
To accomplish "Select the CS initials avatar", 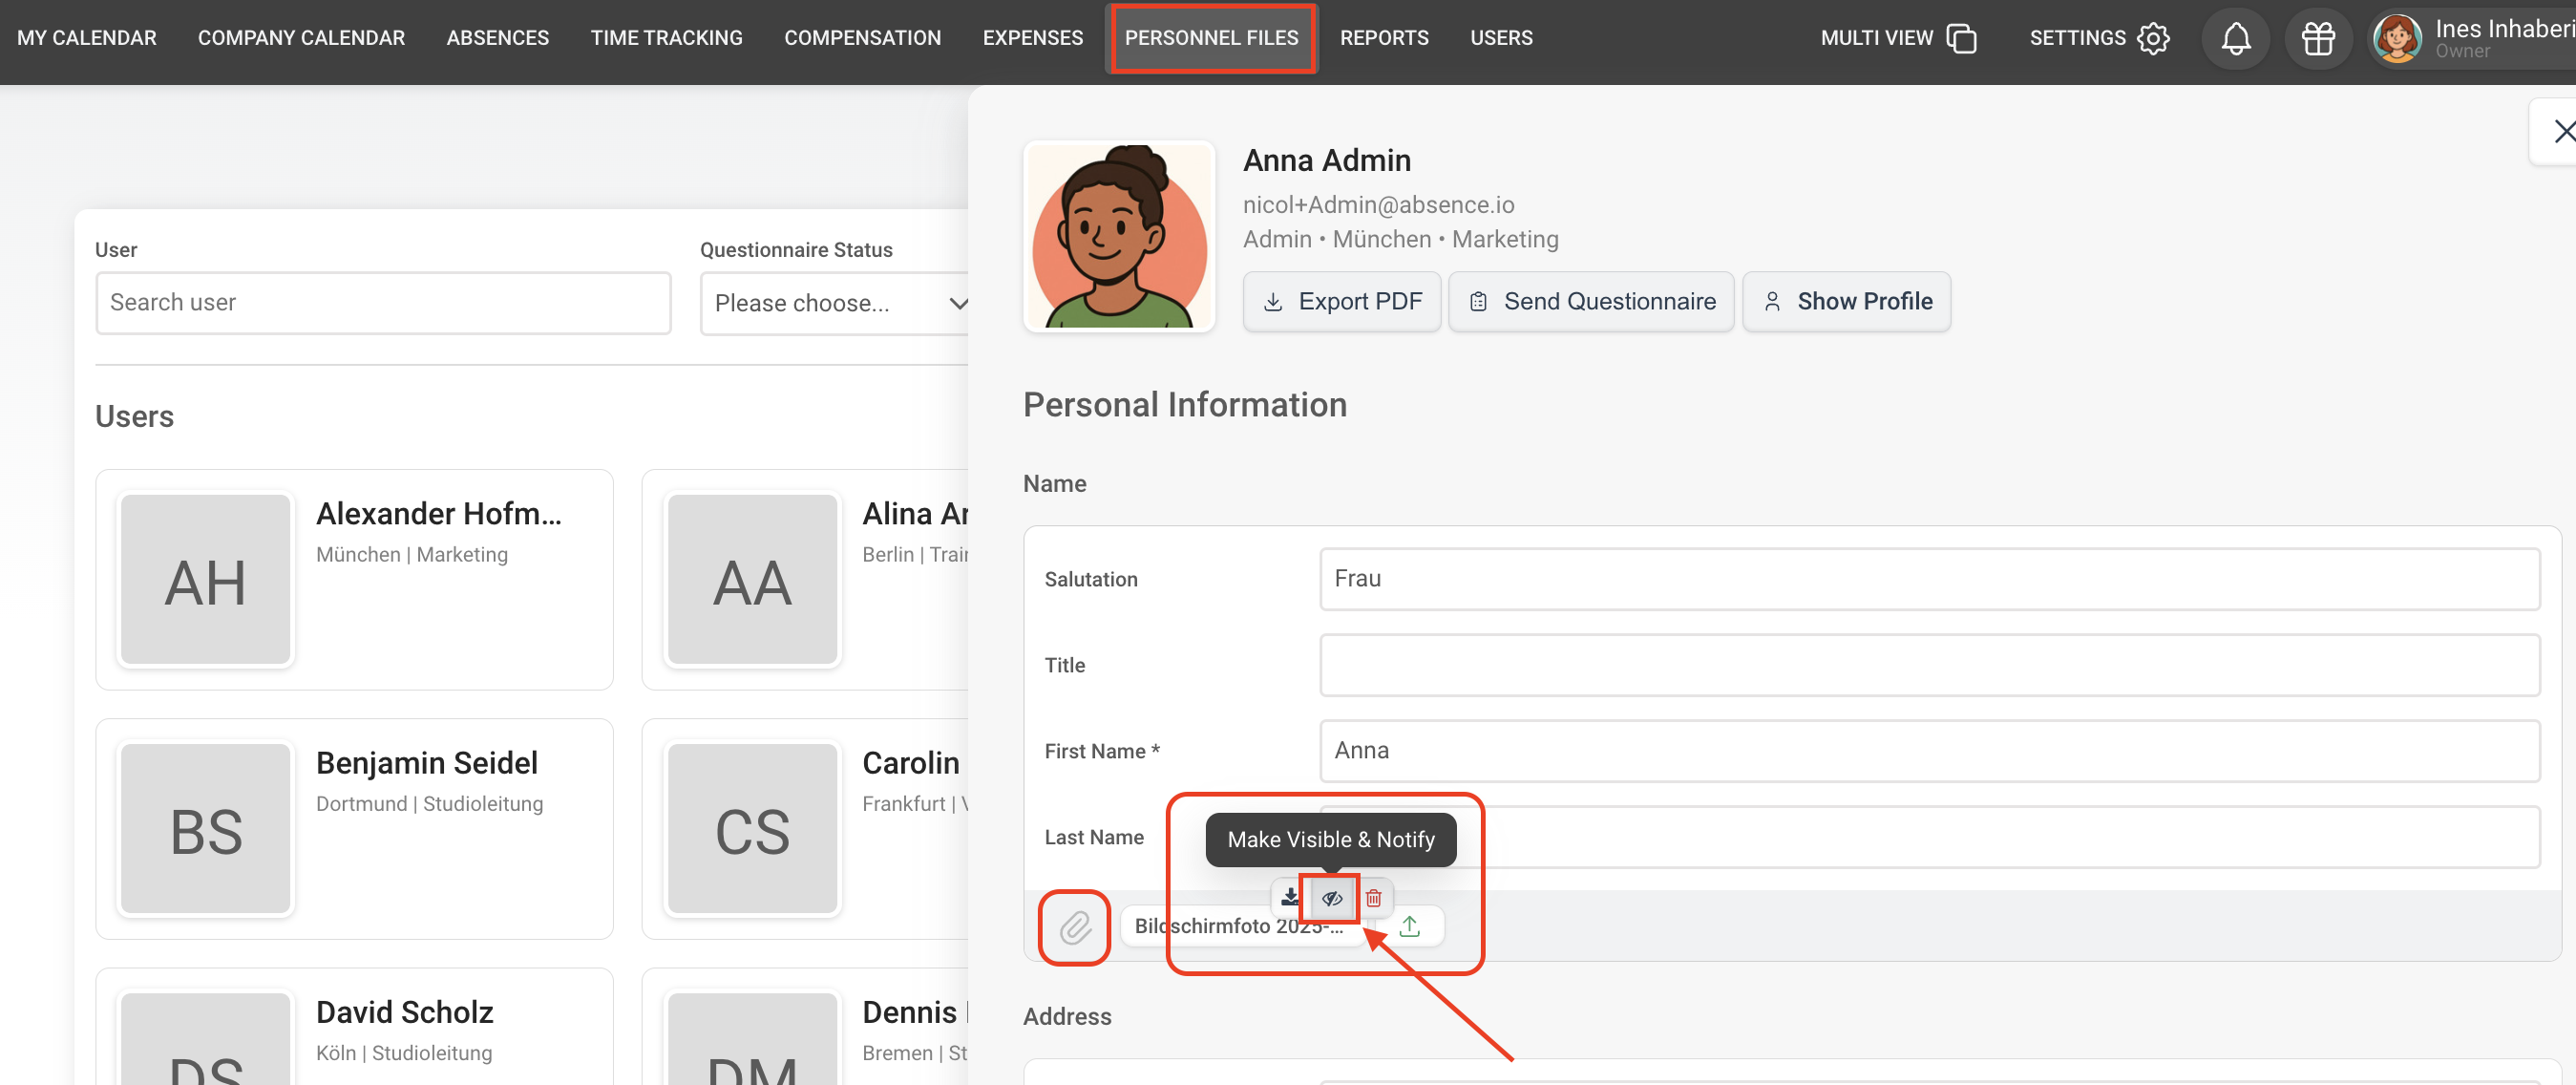I will [x=752, y=828].
